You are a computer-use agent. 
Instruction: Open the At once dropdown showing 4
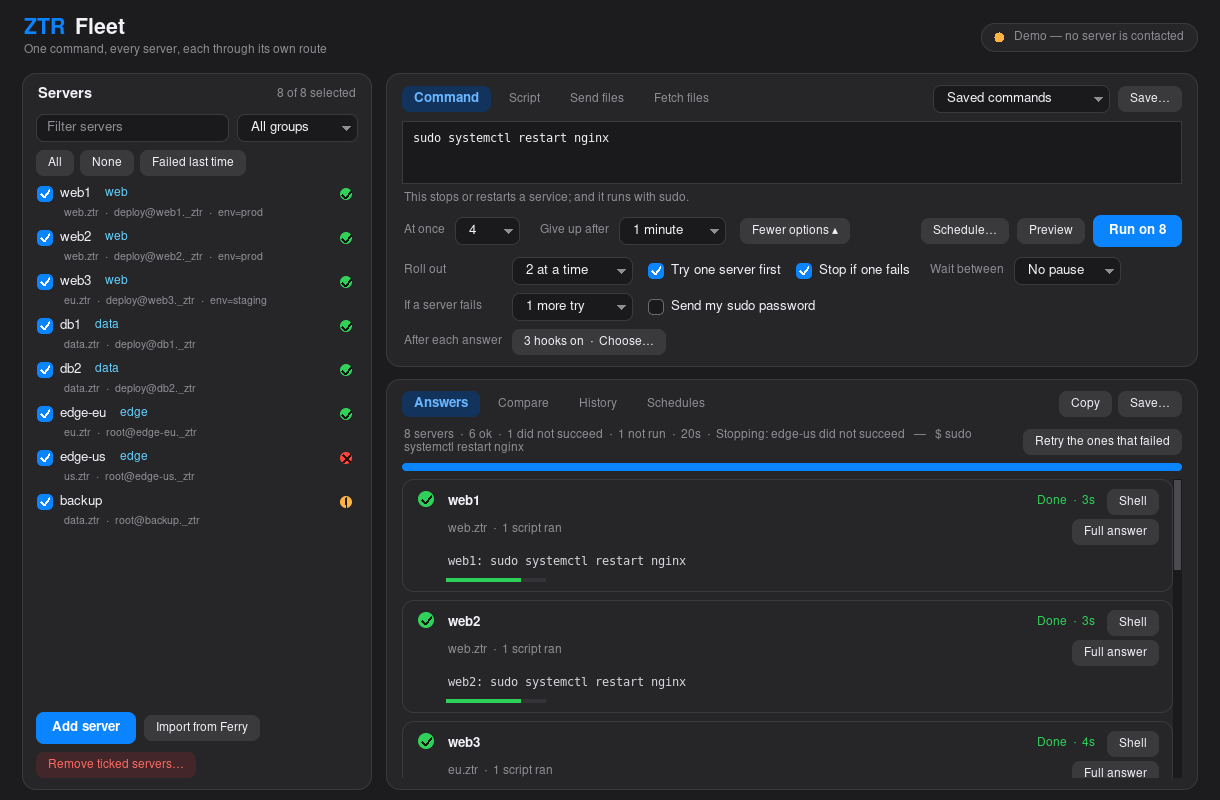tap(487, 231)
